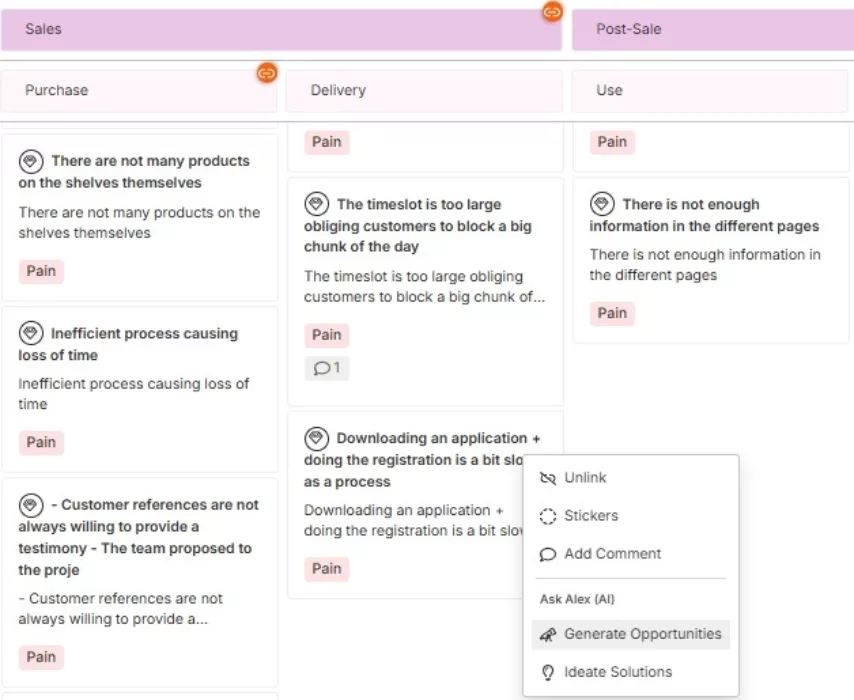Click the diamond icon on 'Downloading an application' card
The width and height of the screenshot is (854, 700).
[317, 438]
